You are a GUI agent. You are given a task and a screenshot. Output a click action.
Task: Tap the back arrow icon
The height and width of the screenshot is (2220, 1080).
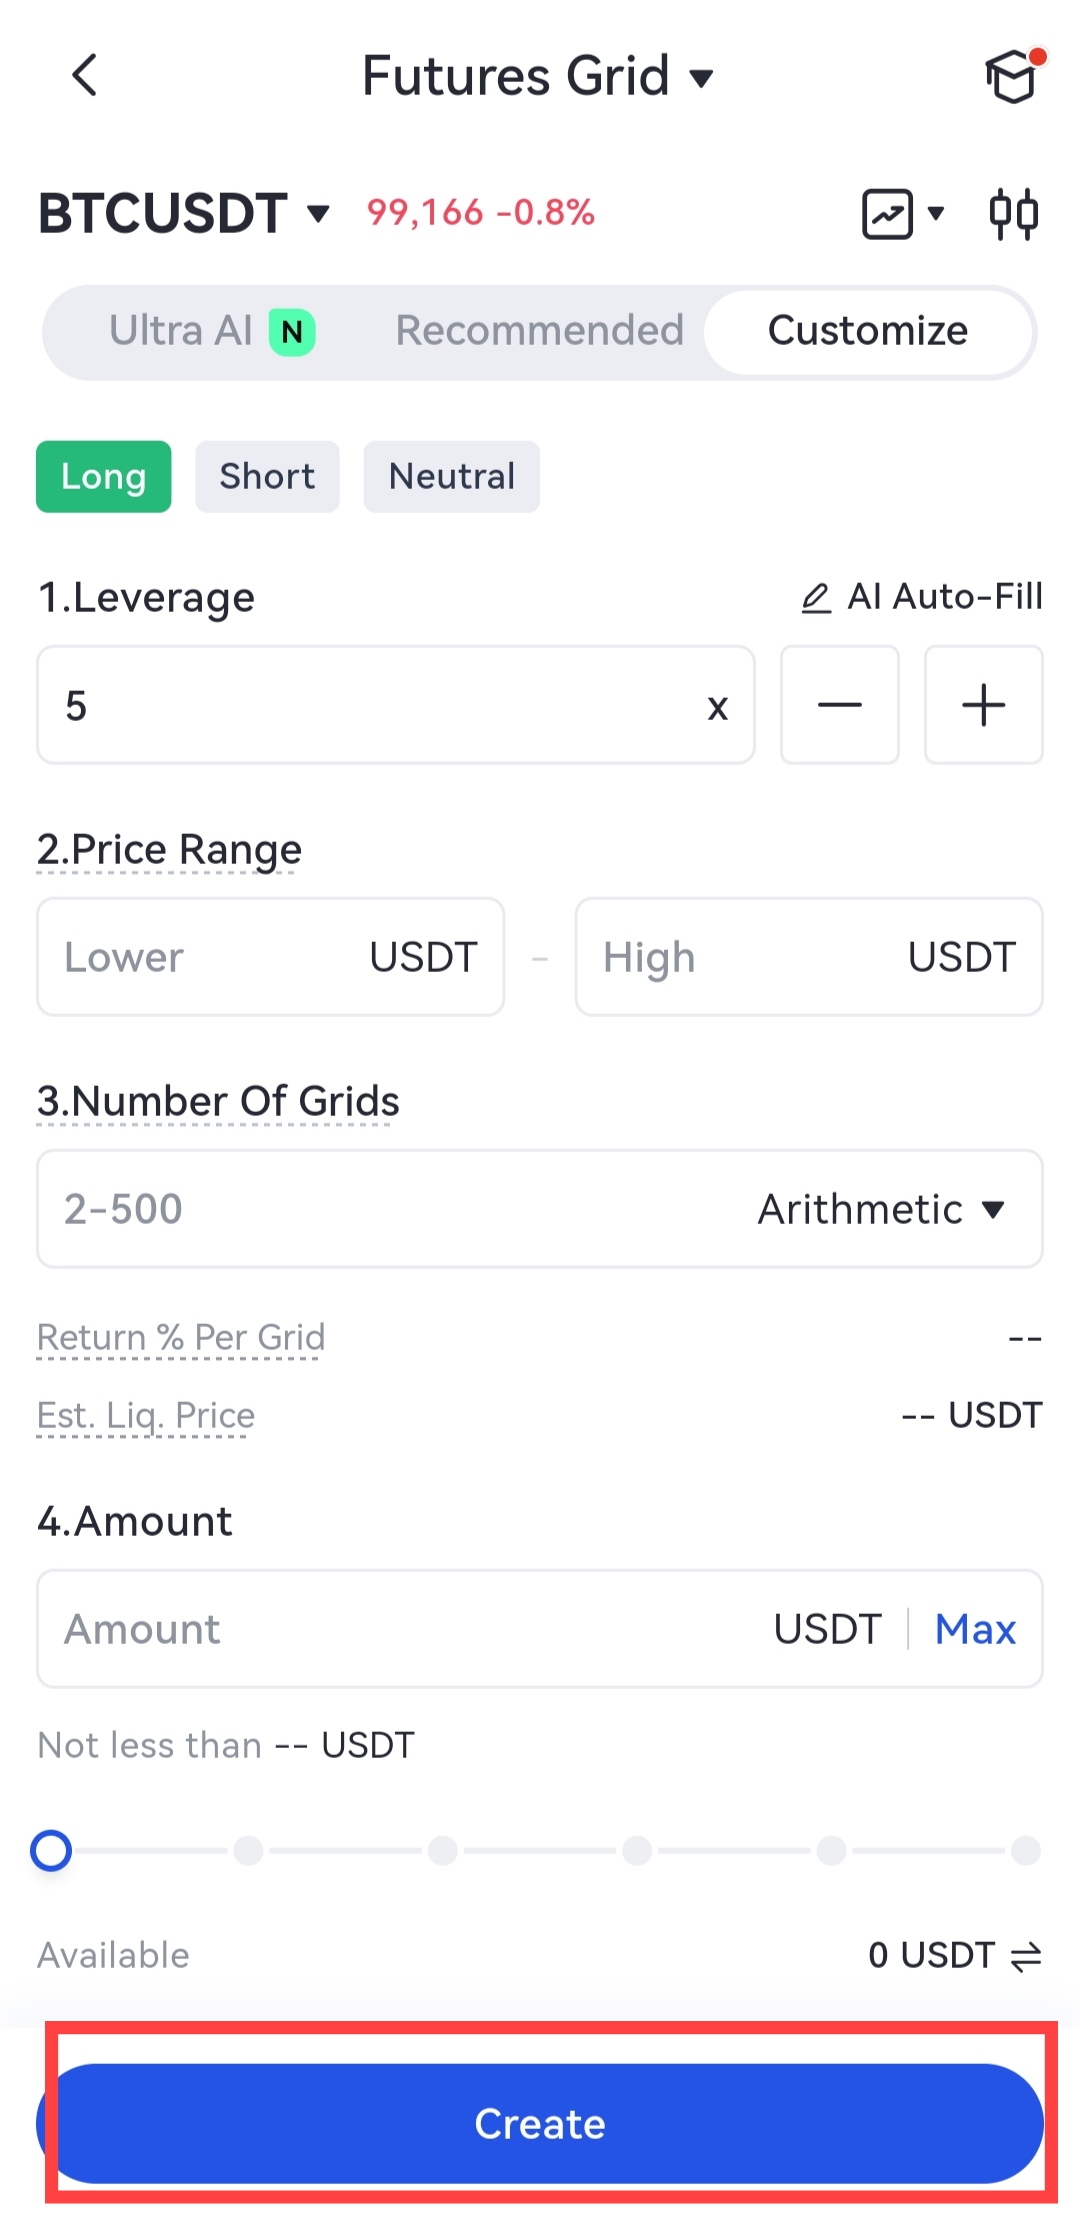pyautogui.click(x=85, y=75)
